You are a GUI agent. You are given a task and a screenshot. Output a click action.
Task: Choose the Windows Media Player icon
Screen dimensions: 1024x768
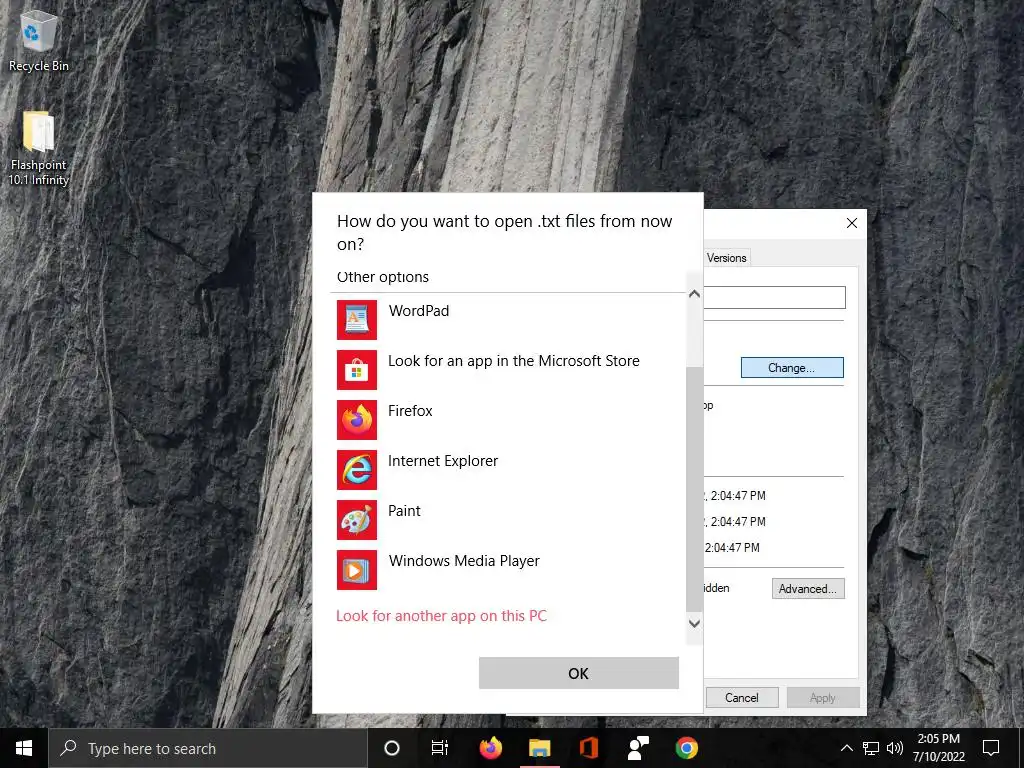click(x=357, y=570)
